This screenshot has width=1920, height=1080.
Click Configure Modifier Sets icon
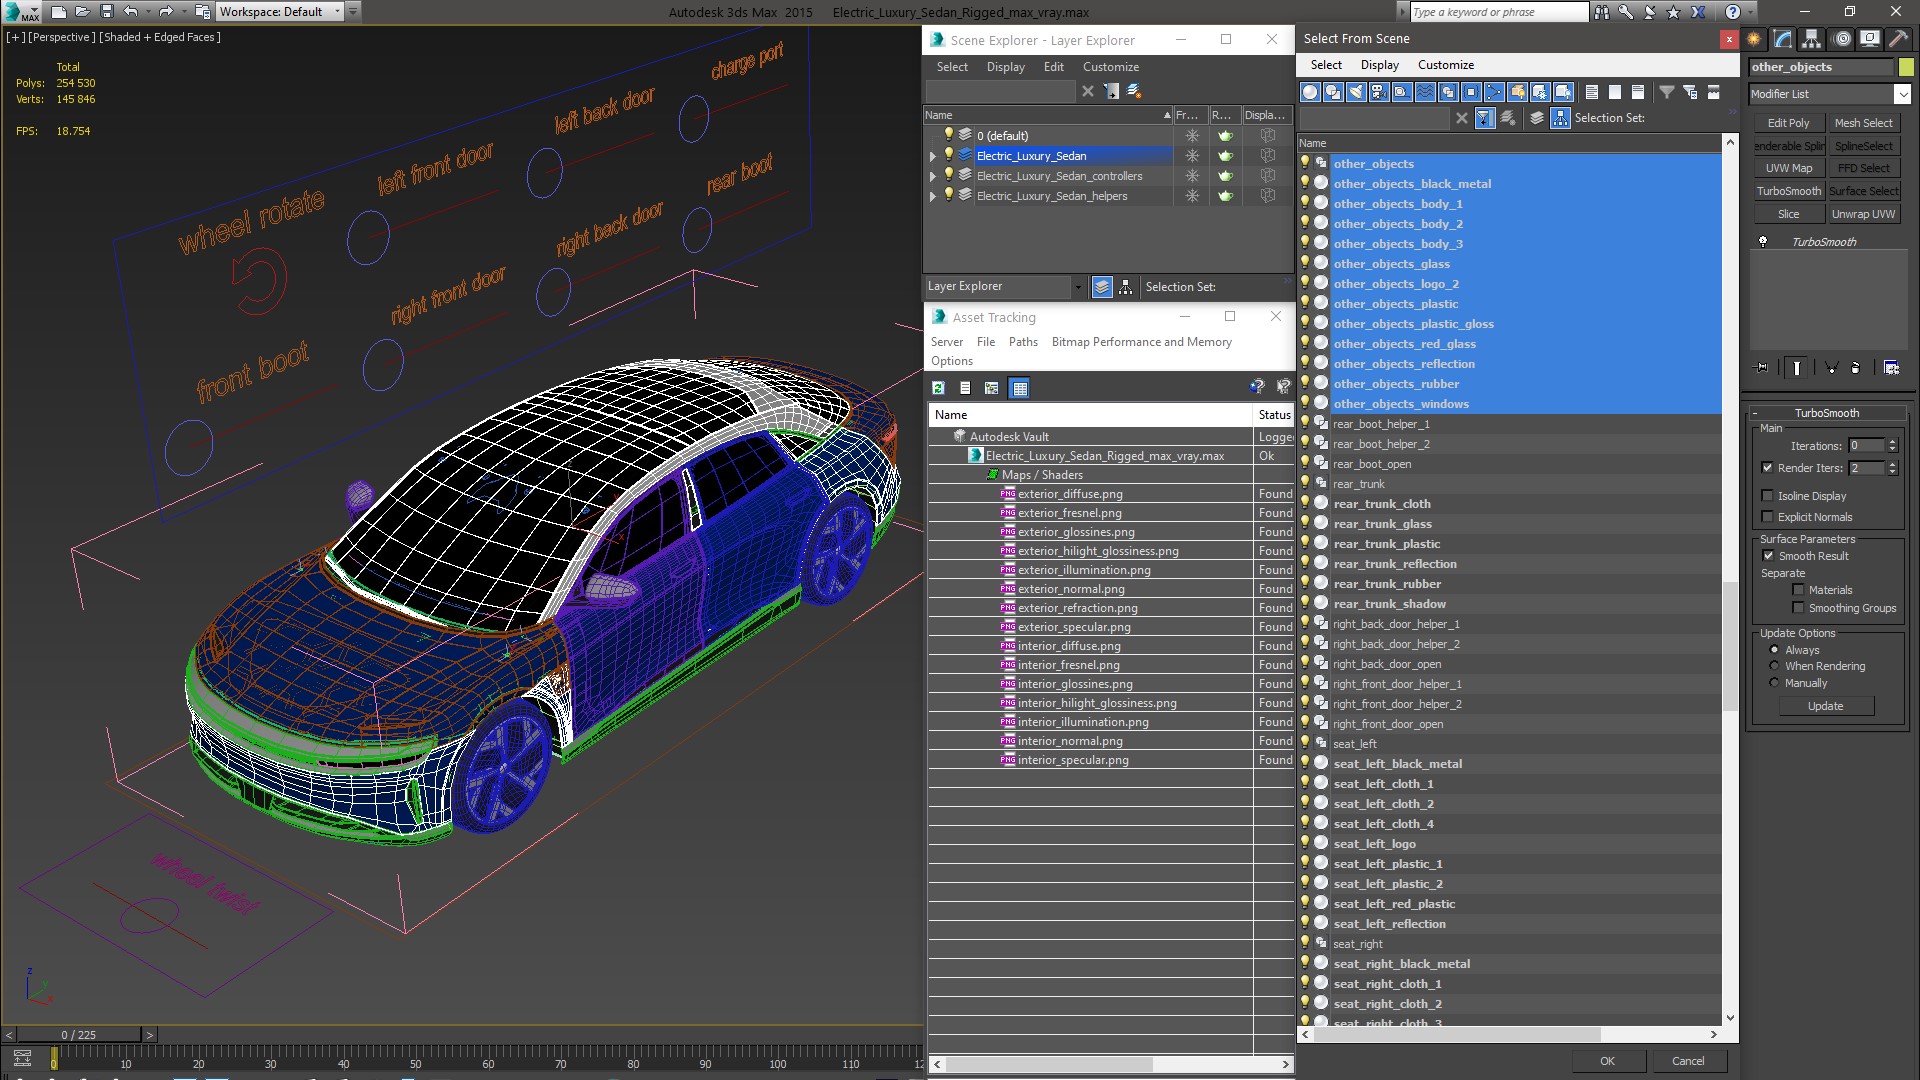[1891, 368]
